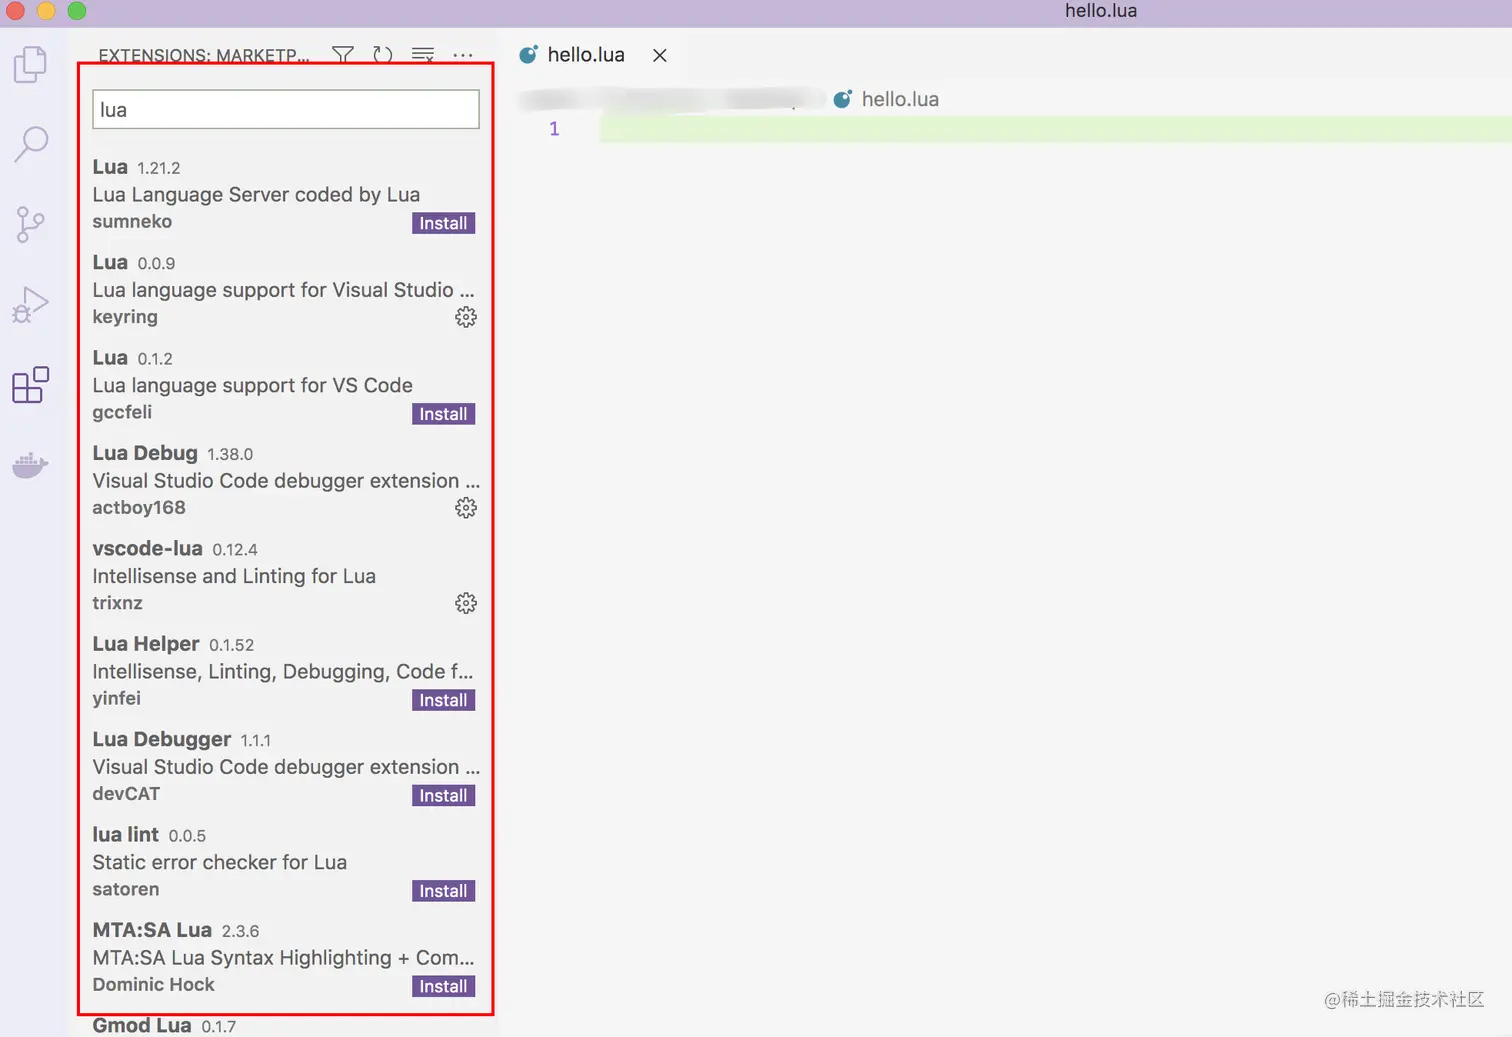Image resolution: width=1512 pixels, height=1037 pixels.
Task: Open the Docker view icon
Action: (x=31, y=465)
